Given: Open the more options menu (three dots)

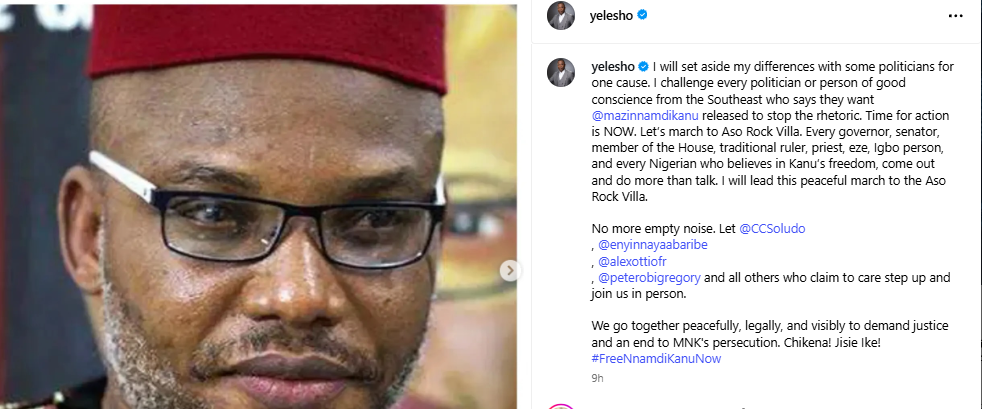Looking at the screenshot, I should 955,15.
